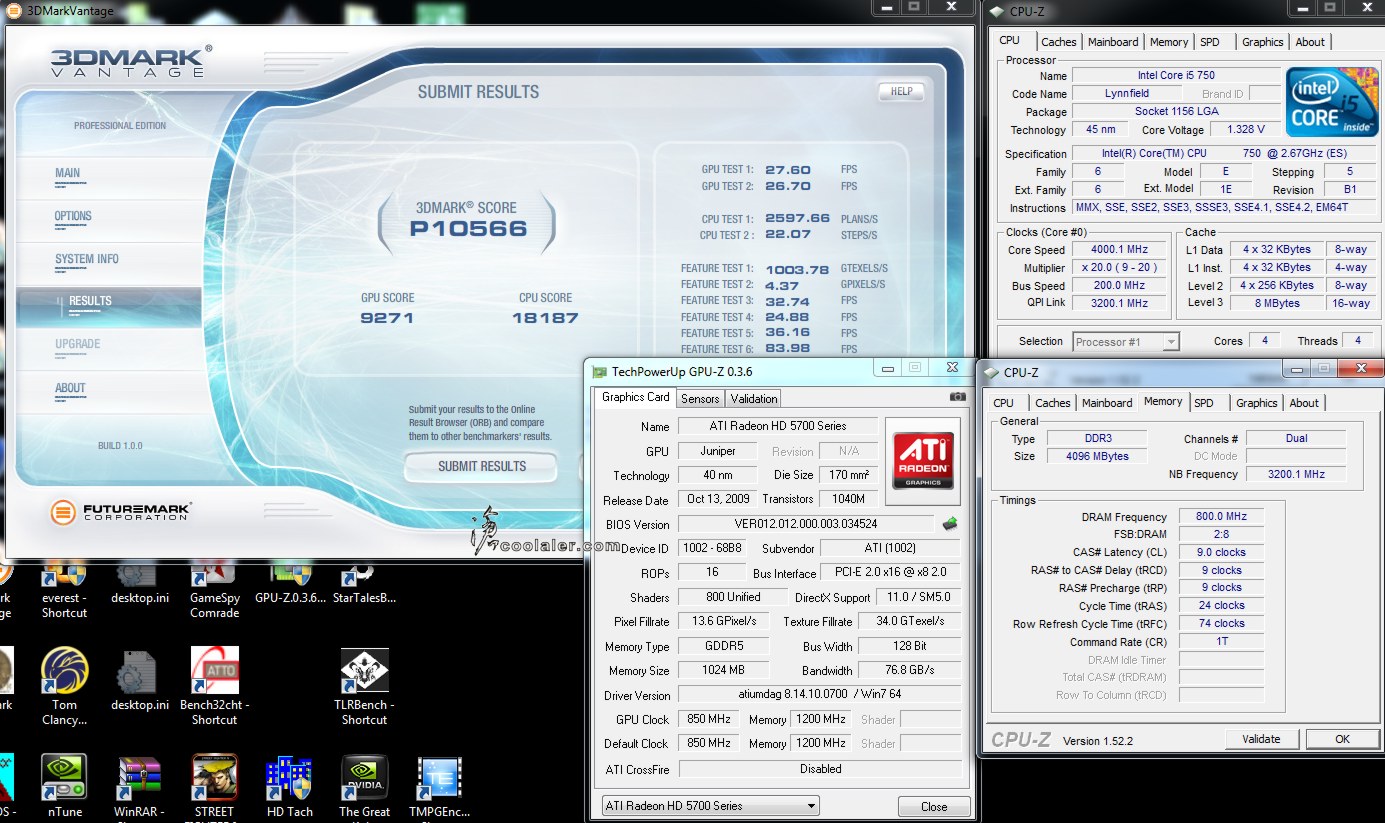Open Mainboard tab in CPU-Z processor window

pyautogui.click(x=1113, y=42)
